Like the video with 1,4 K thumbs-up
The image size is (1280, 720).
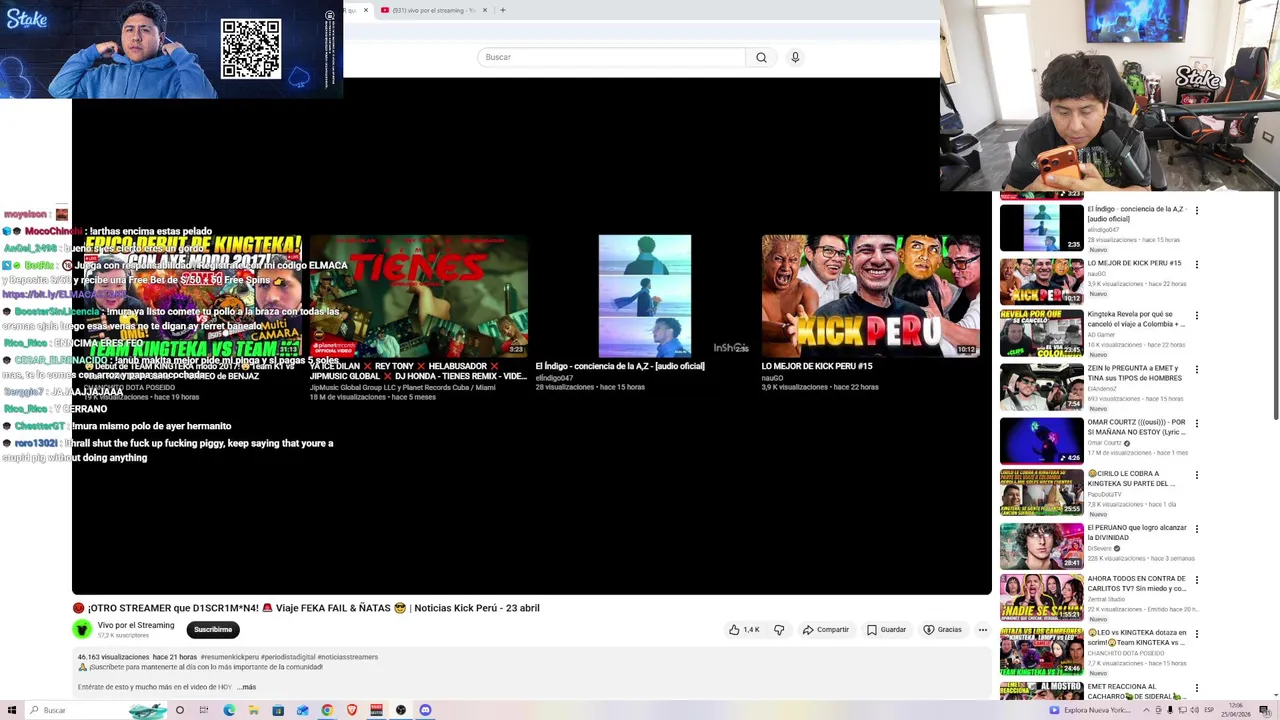click(745, 630)
